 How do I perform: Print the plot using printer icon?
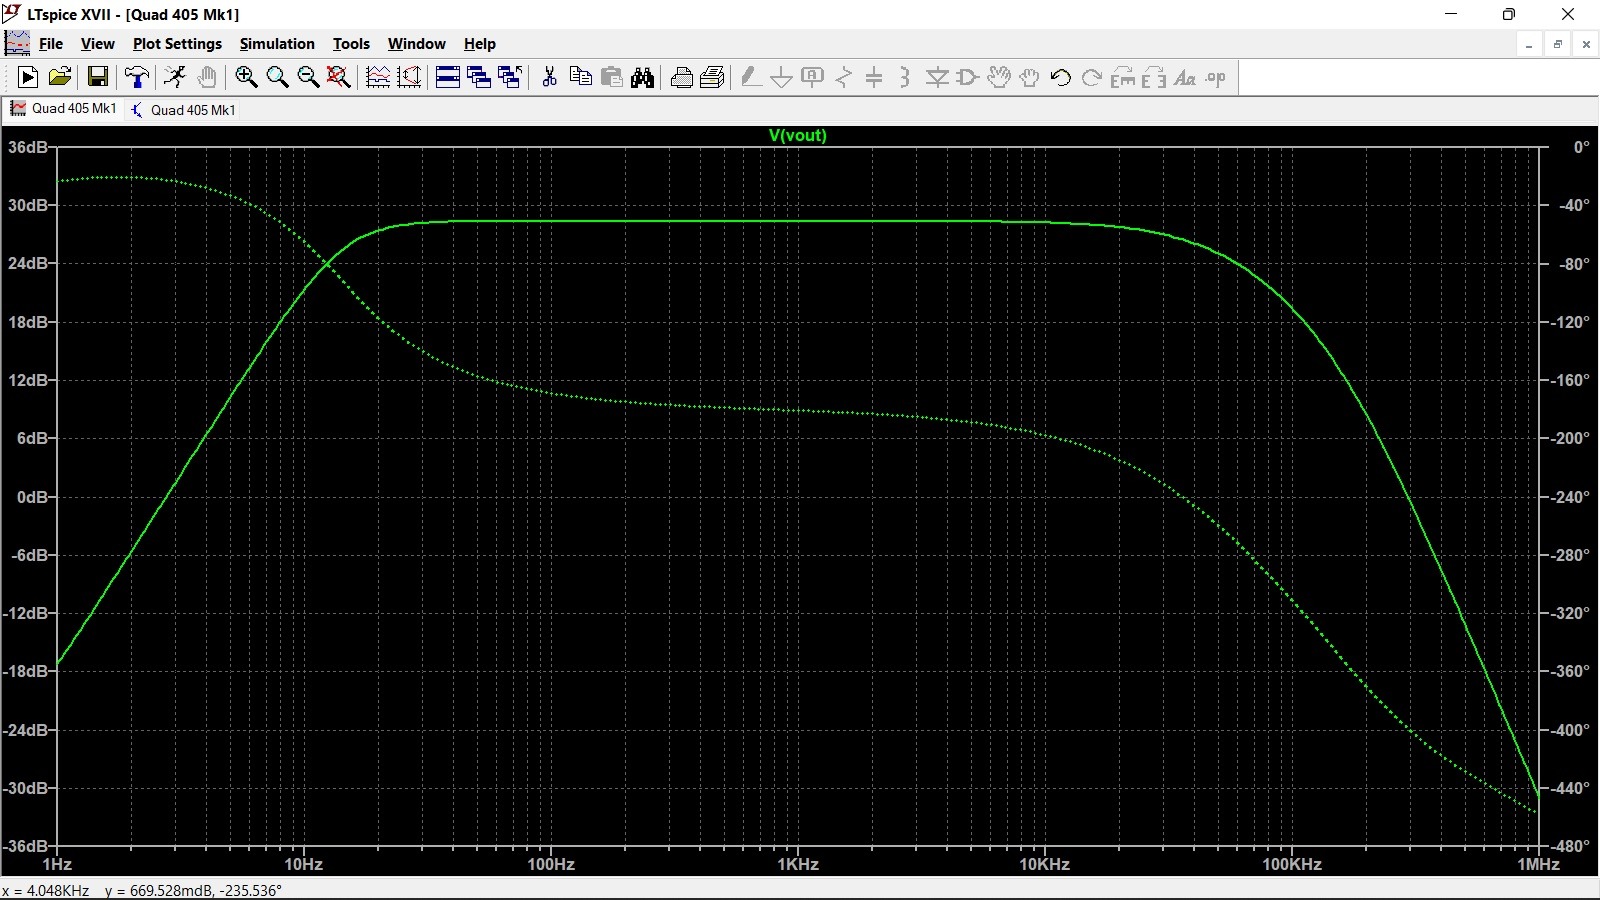pos(713,77)
